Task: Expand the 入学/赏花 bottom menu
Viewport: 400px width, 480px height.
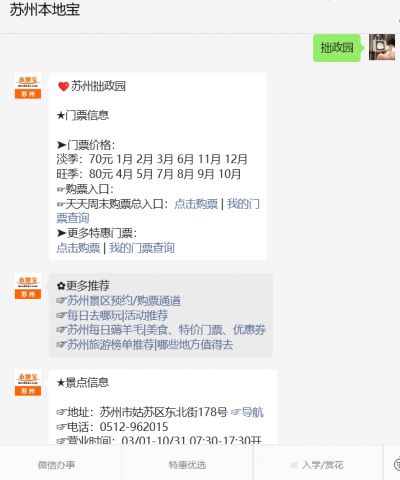Action: coord(318,465)
